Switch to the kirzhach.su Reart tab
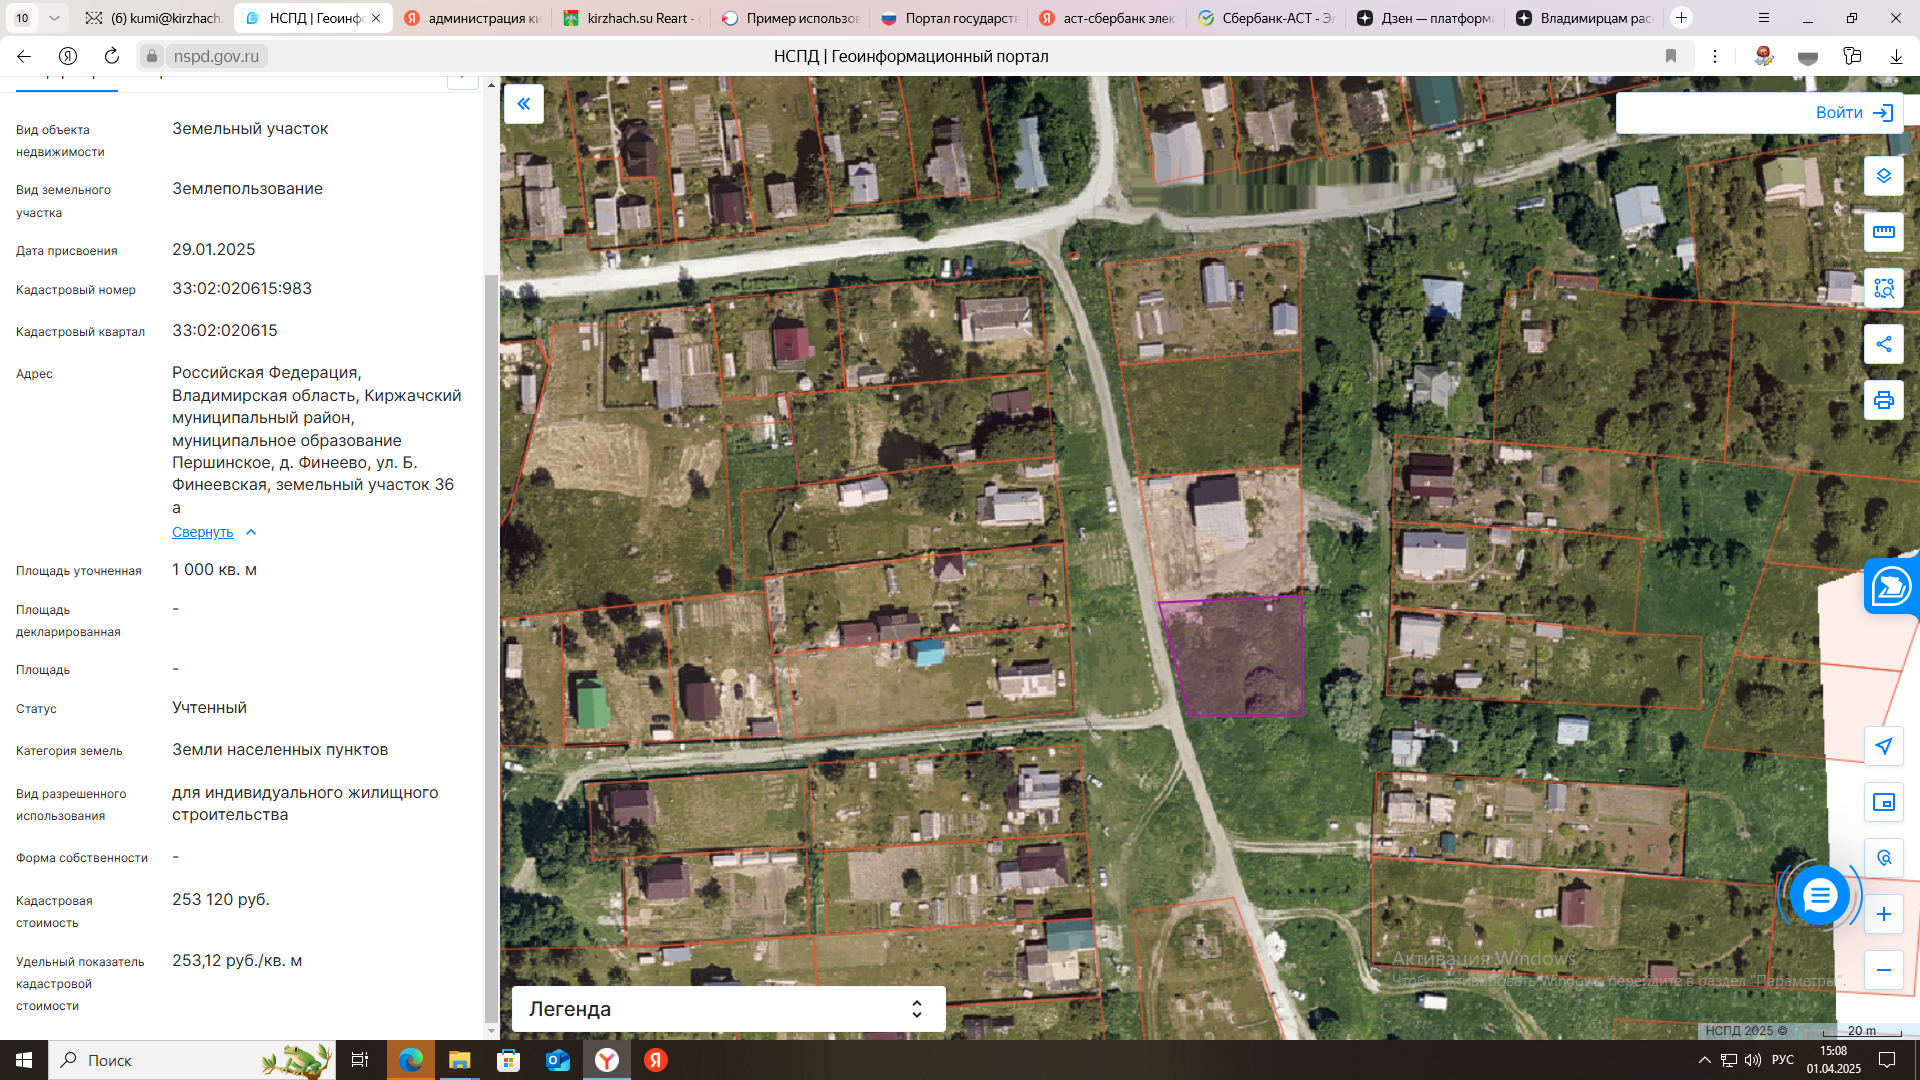This screenshot has width=1920, height=1080. pos(634,18)
